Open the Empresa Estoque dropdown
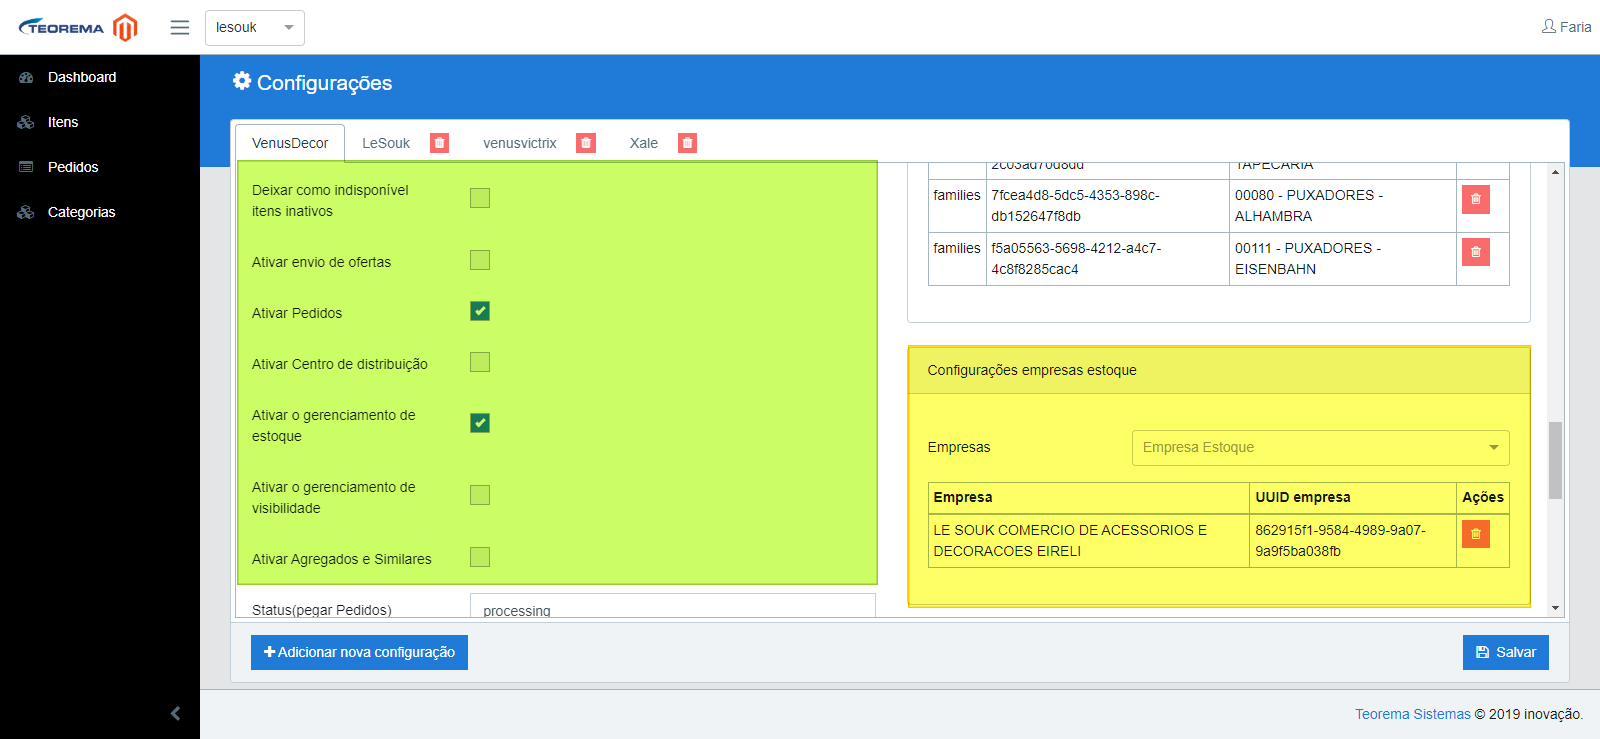The height and width of the screenshot is (739, 1600). pos(1320,448)
